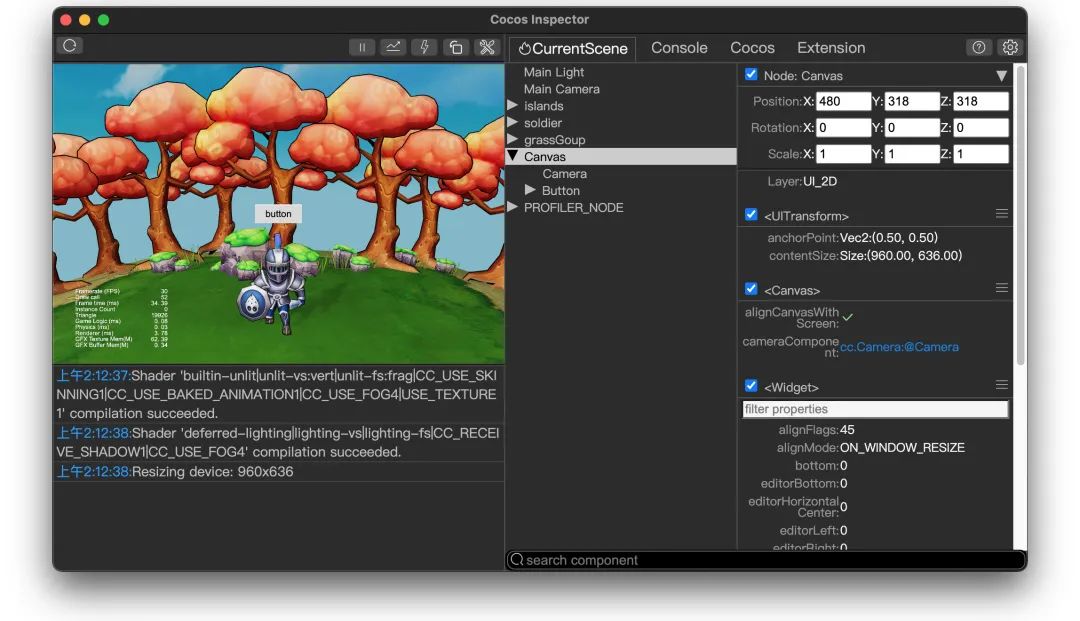Click the magnifier icon in search component
1080x621 pixels.
pos(517,560)
